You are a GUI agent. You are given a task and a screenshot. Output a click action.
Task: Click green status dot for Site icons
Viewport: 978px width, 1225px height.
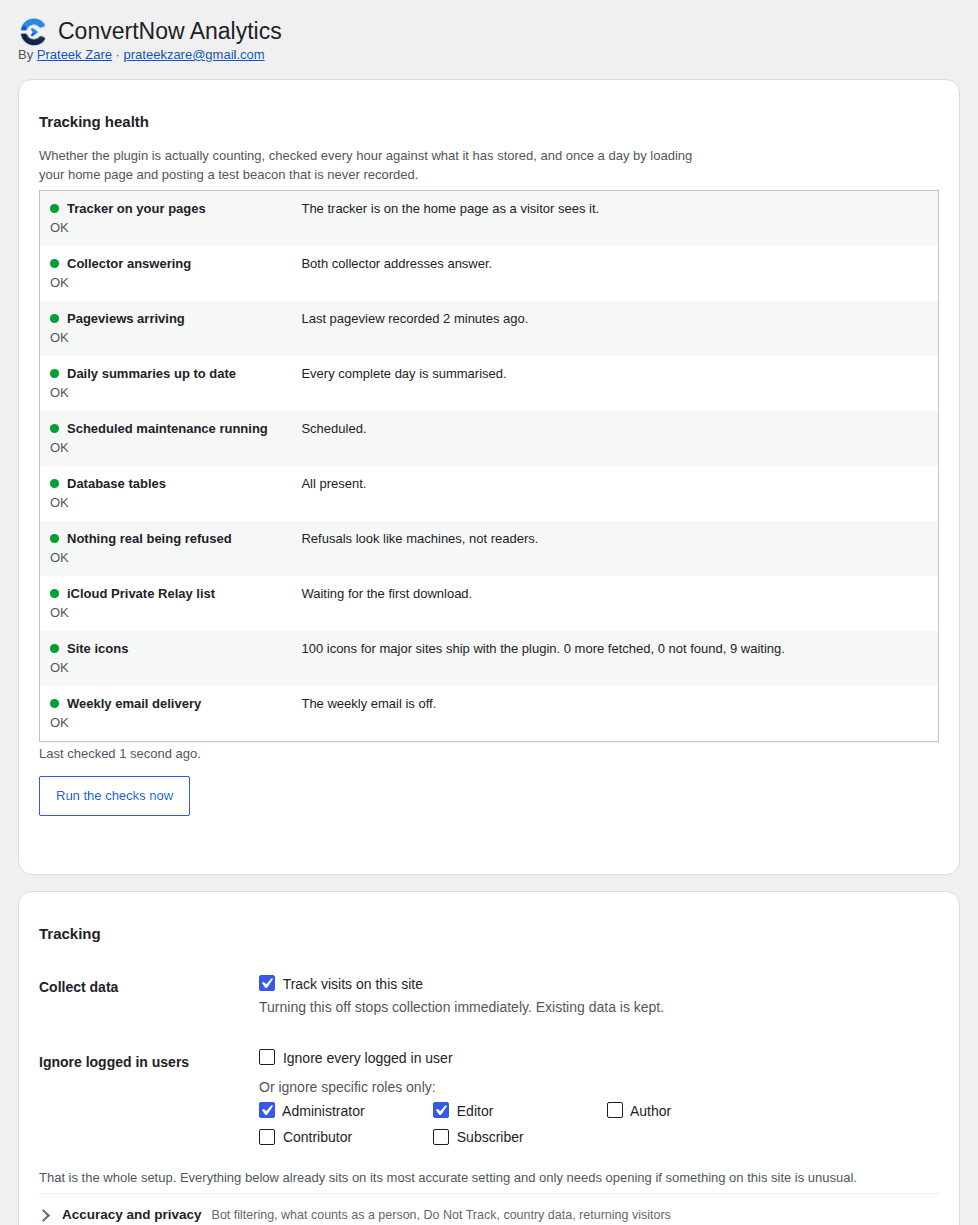(55, 648)
